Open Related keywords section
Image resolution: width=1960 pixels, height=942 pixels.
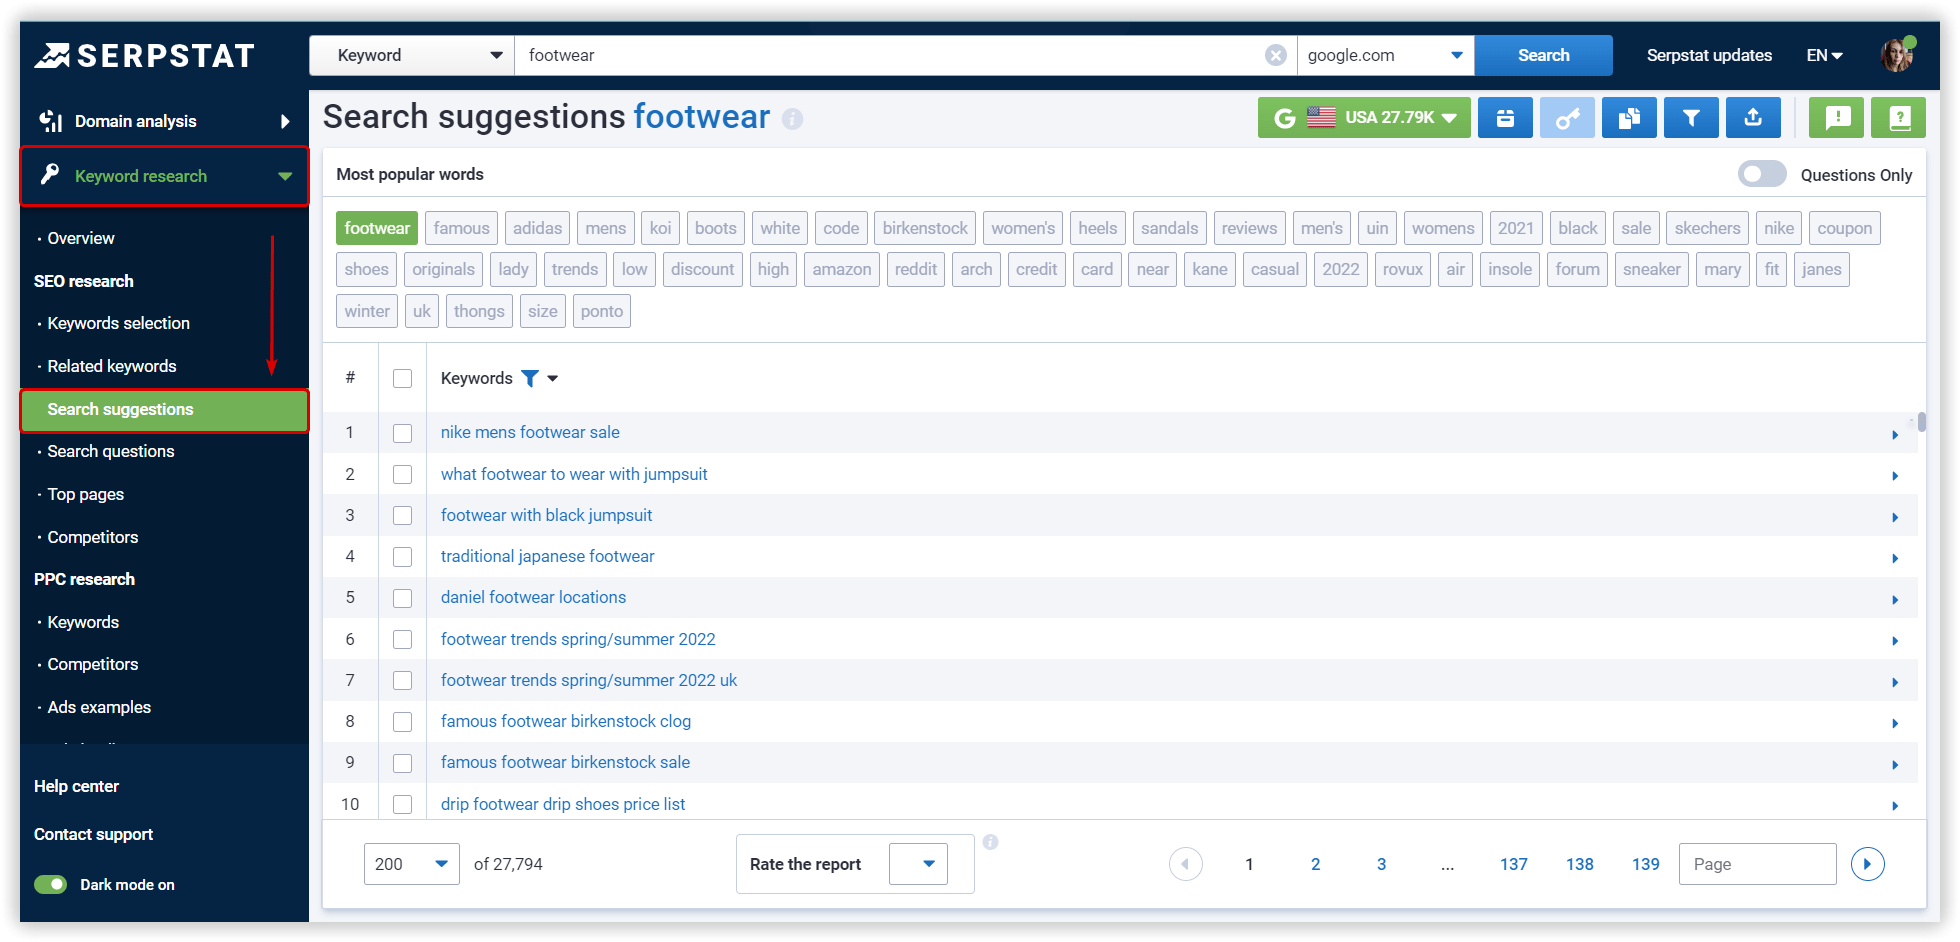(111, 366)
